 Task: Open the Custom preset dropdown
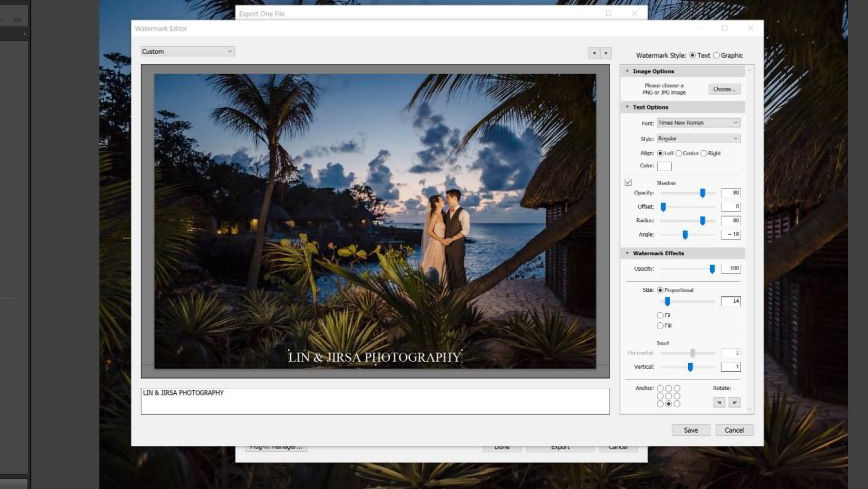tap(187, 52)
